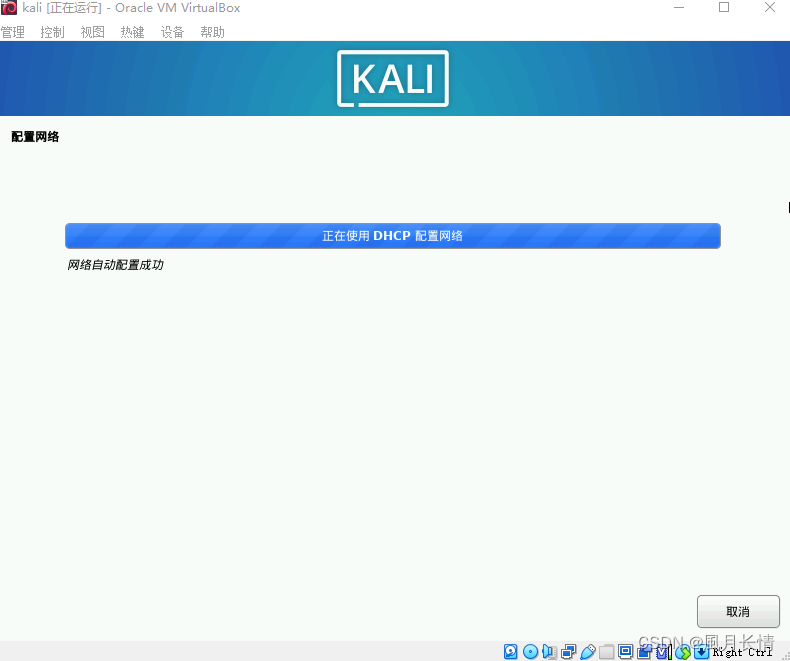Click the CPU virtualization status icon
The height and width of the screenshot is (661, 790).
[664, 651]
